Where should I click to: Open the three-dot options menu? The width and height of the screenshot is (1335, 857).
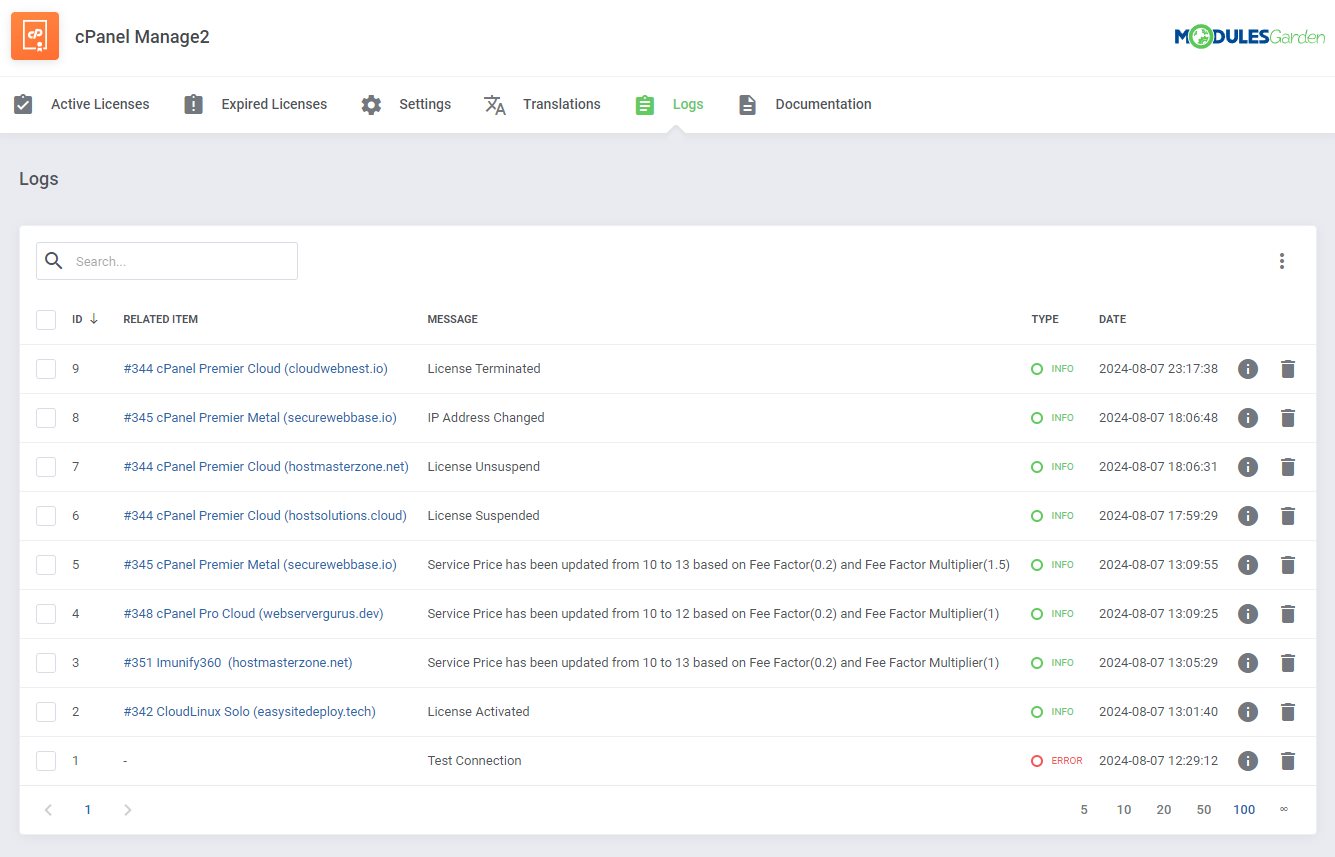(1282, 261)
